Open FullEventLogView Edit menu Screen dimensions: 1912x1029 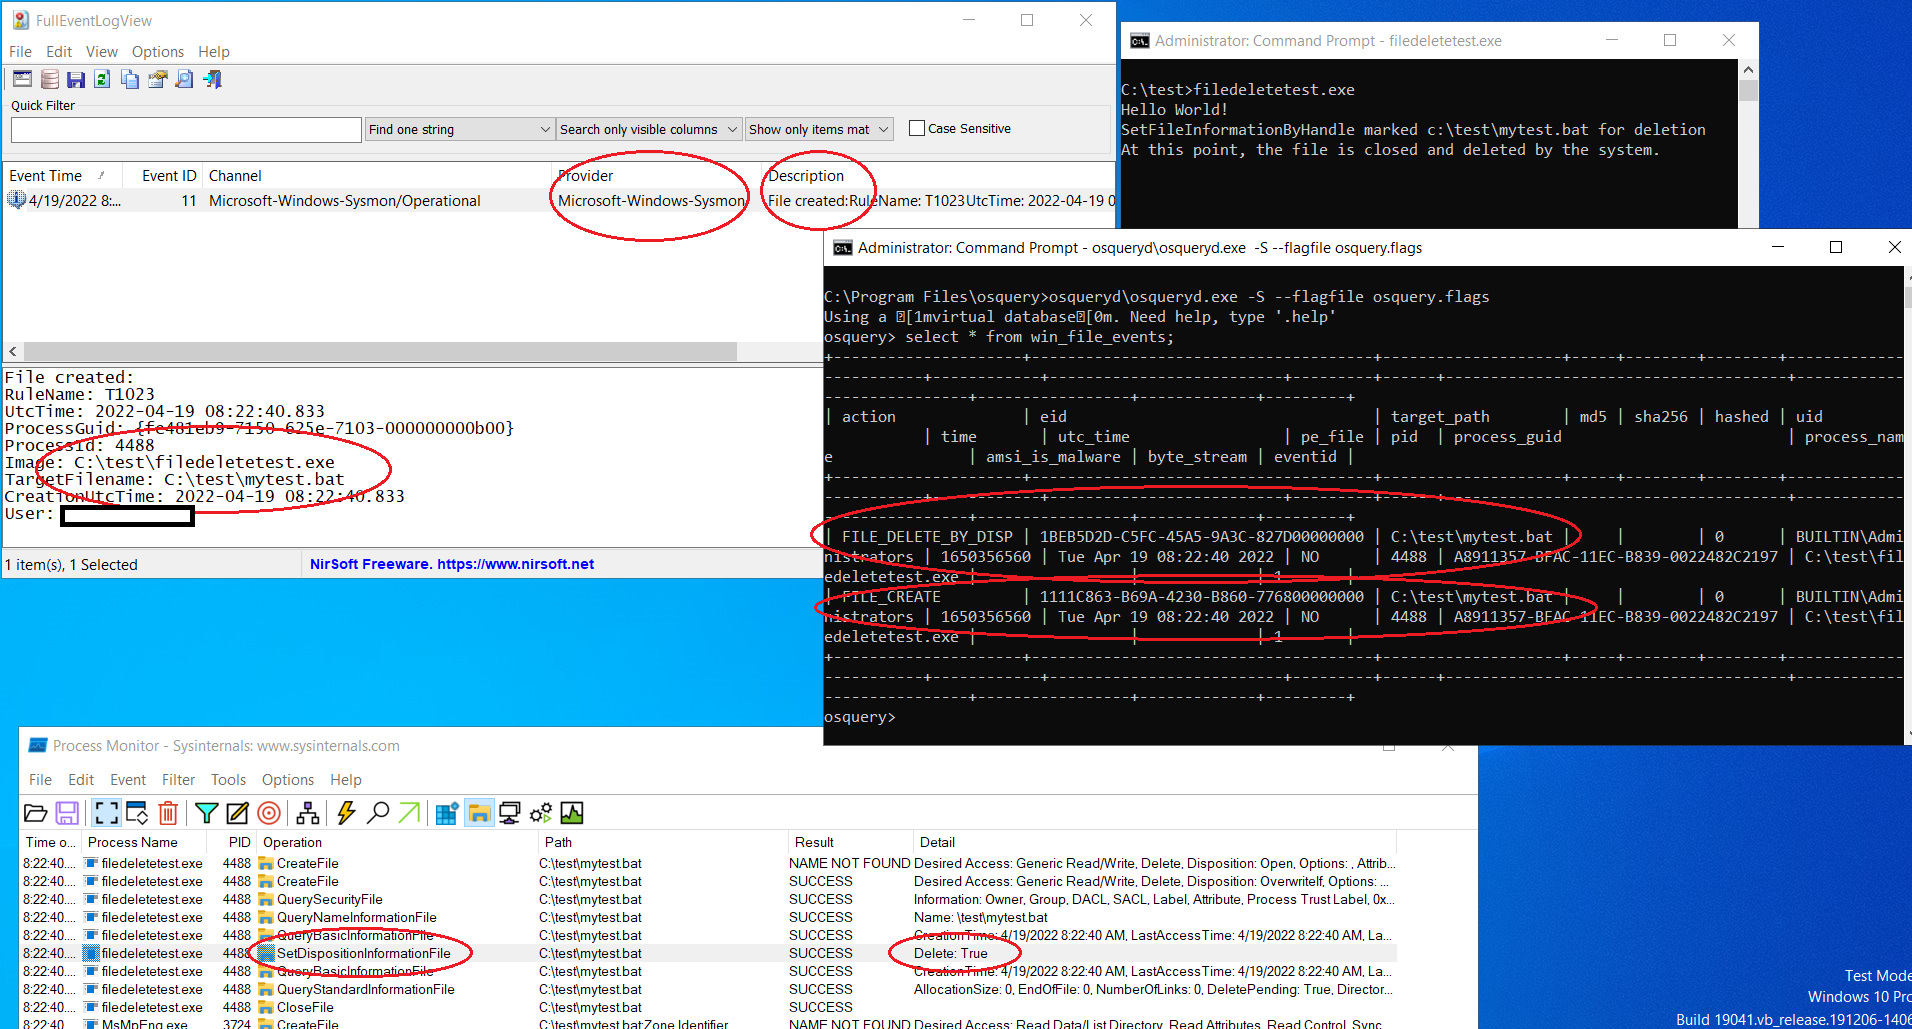point(59,52)
